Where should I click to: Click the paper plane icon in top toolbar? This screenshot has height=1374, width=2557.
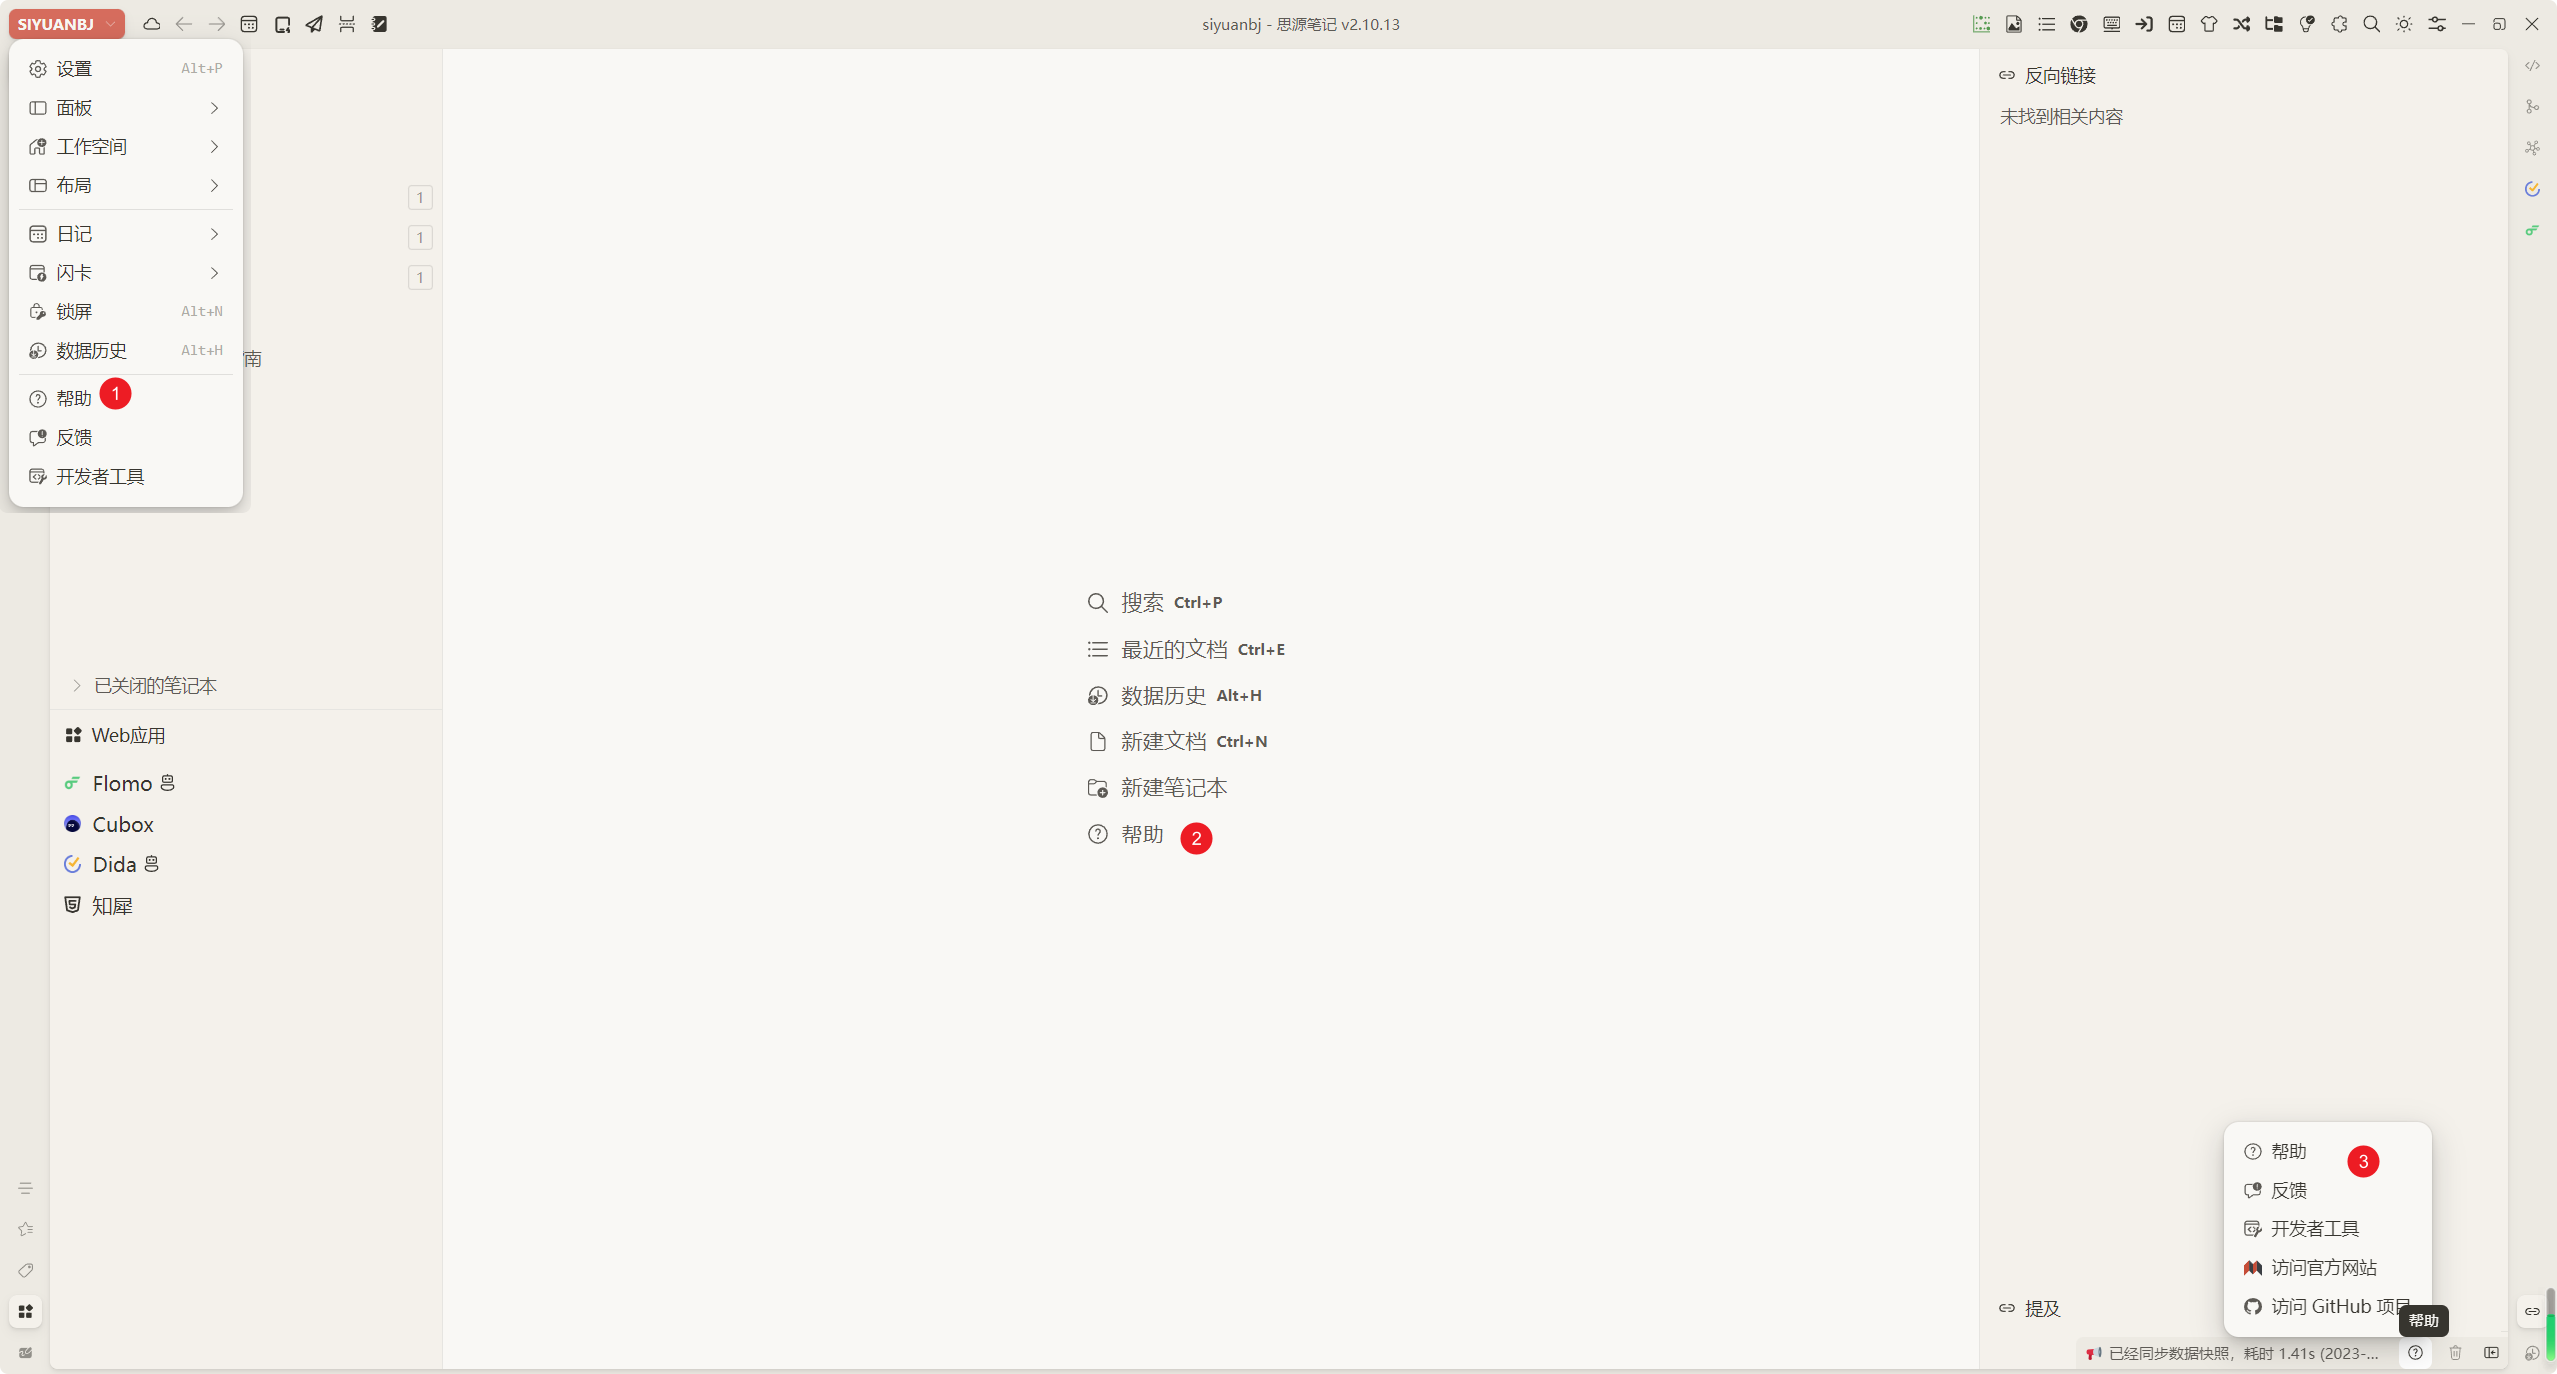pyautogui.click(x=314, y=24)
